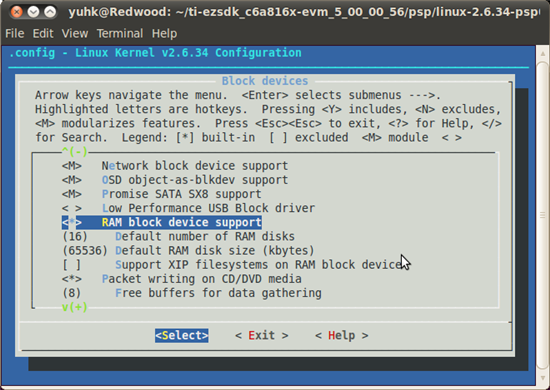Click the < Exit > button
The image size is (550, 390).
coord(262,335)
